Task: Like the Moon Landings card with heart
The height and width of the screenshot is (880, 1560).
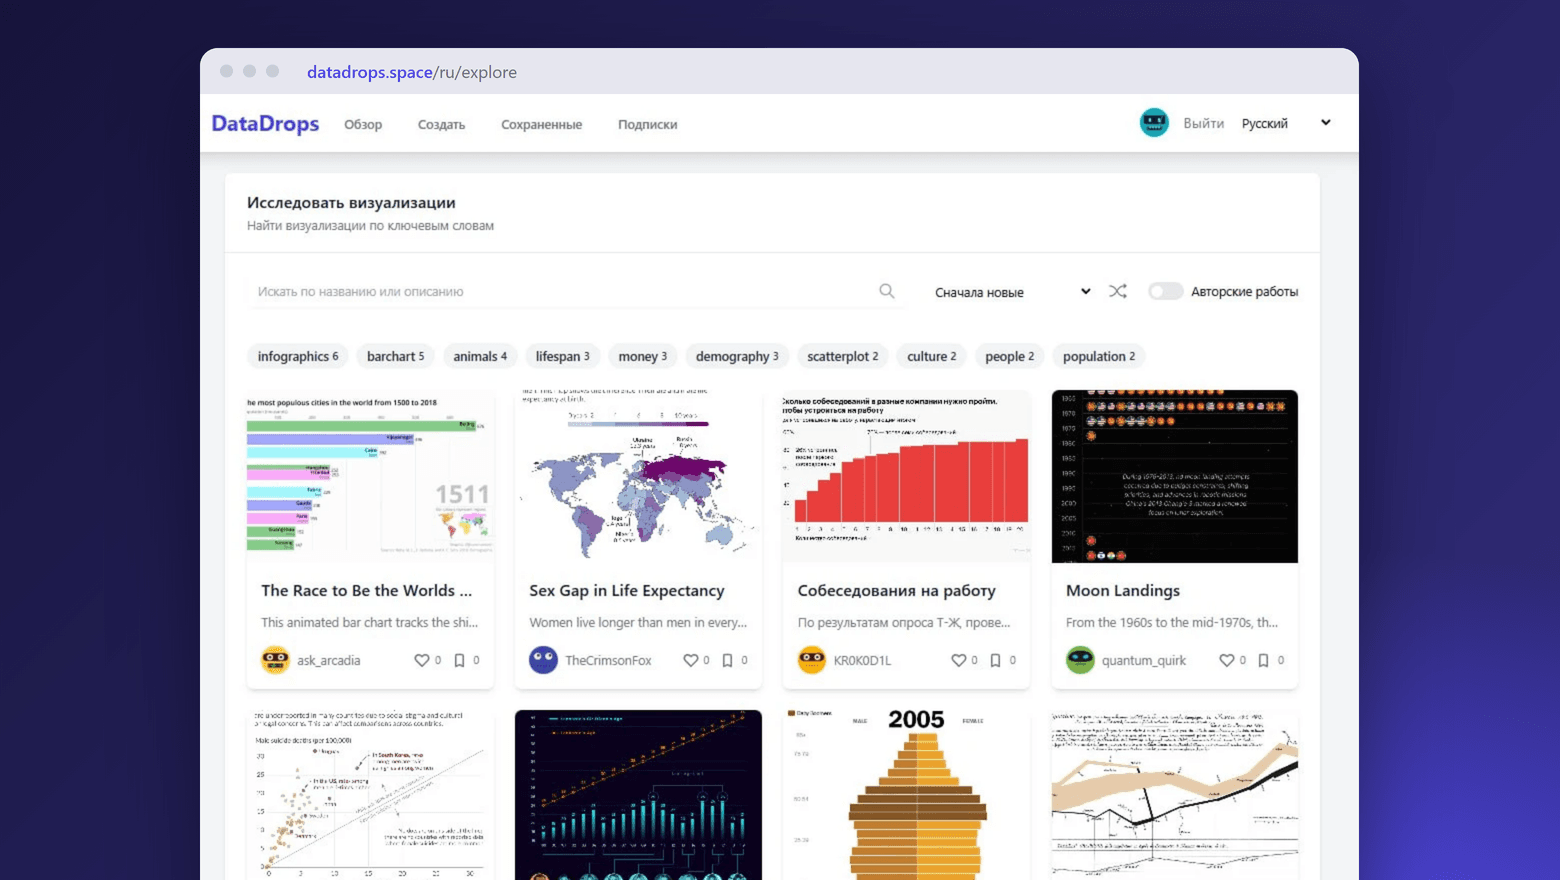Action: click(1227, 660)
